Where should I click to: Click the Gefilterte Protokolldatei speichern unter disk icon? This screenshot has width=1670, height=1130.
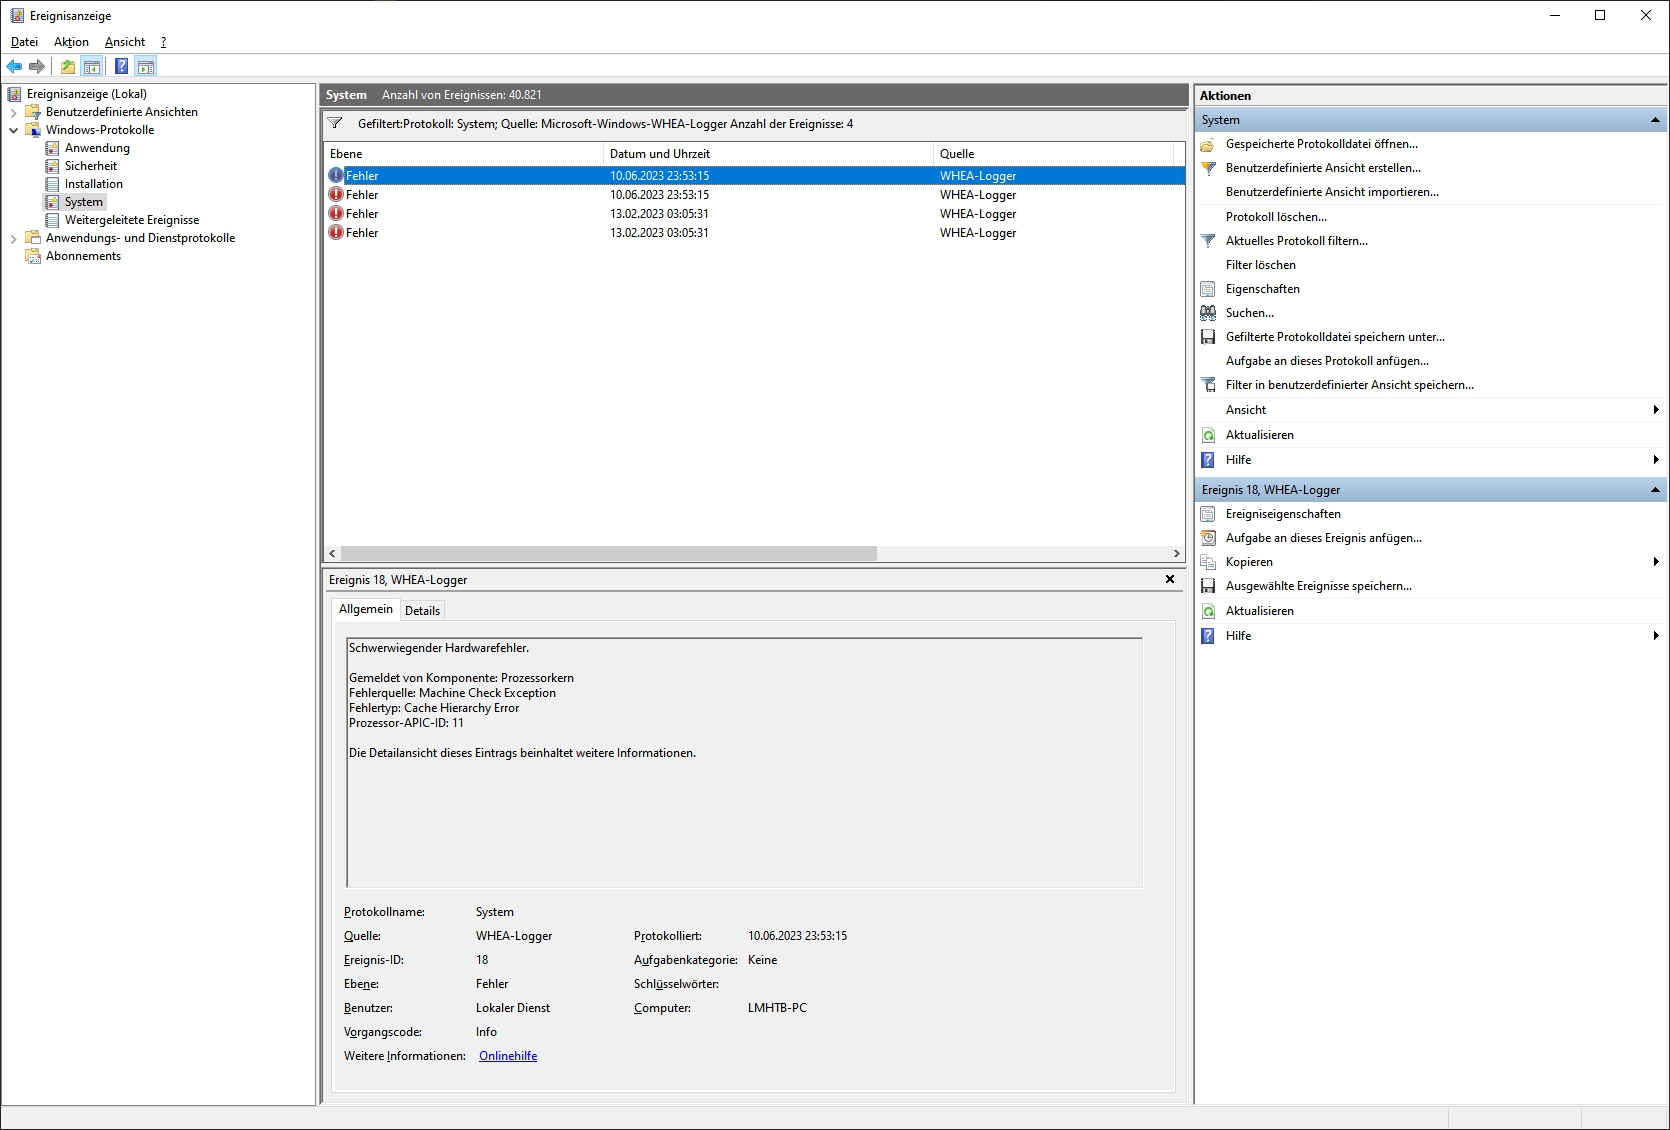[x=1208, y=337]
